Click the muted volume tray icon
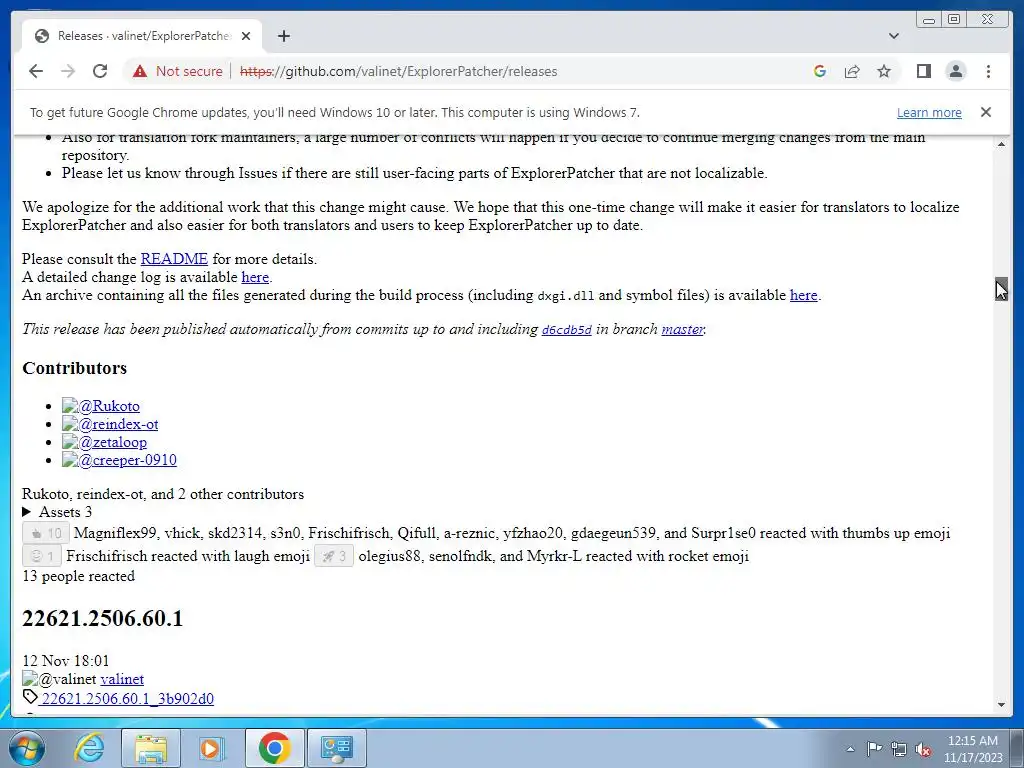1024x768 pixels. (923, 749)
